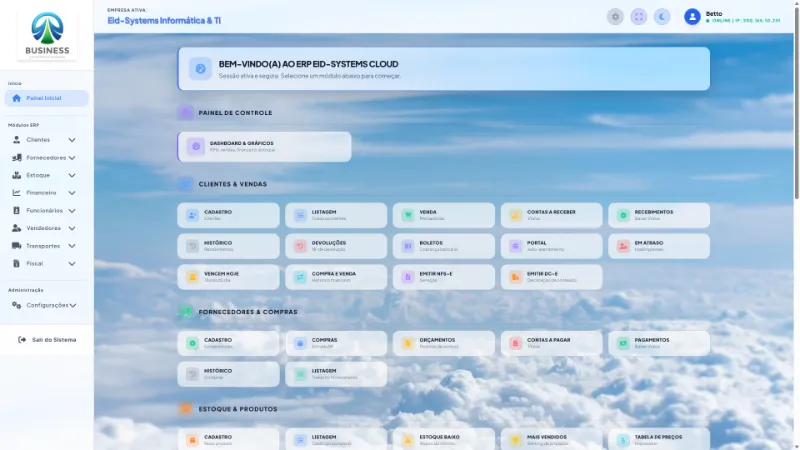The width and height of the screenshot is (800, 450).
Task: Open Cadastro card under Fornecedores & Compras
Action: coord(229,343)
